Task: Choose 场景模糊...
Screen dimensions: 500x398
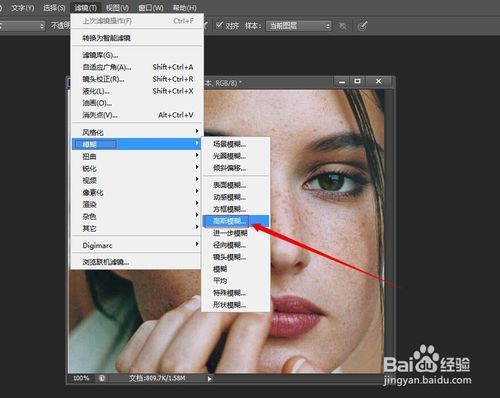Action: [236, 144]
